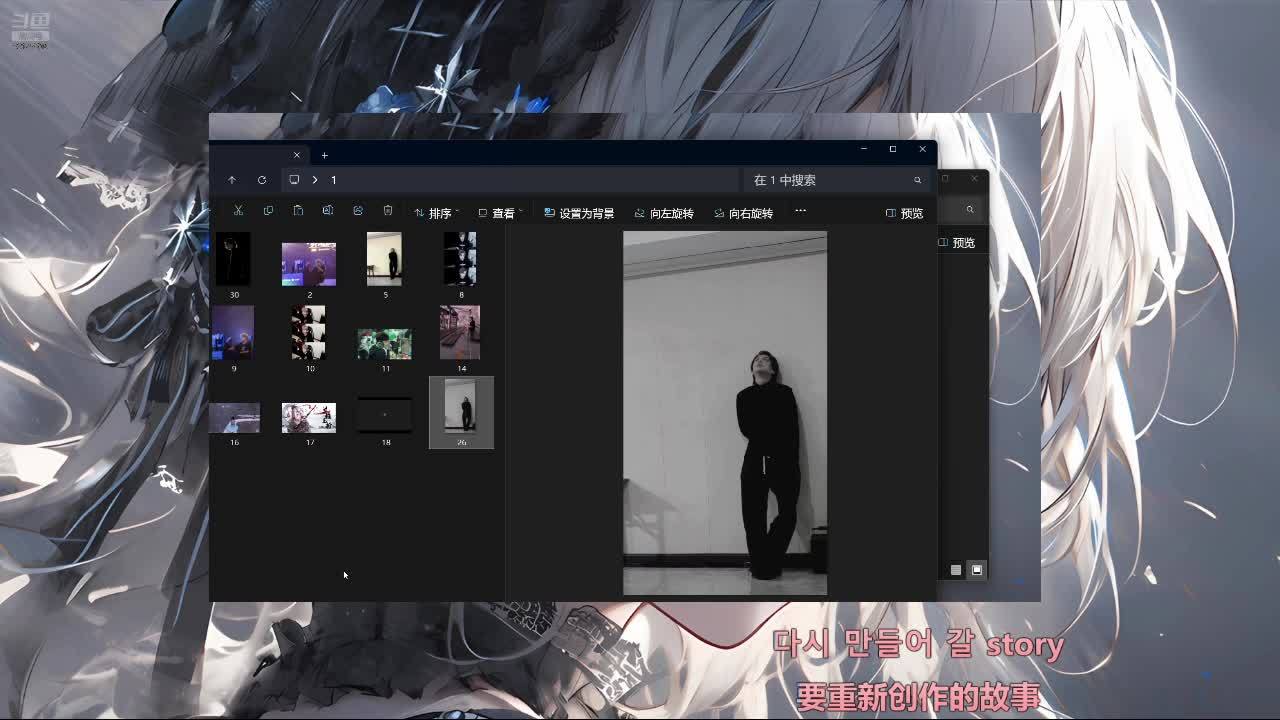The height and width of the screenshot is (720, 1280).
Task: Switch back window to details view icon
Action: click(956, 570)
